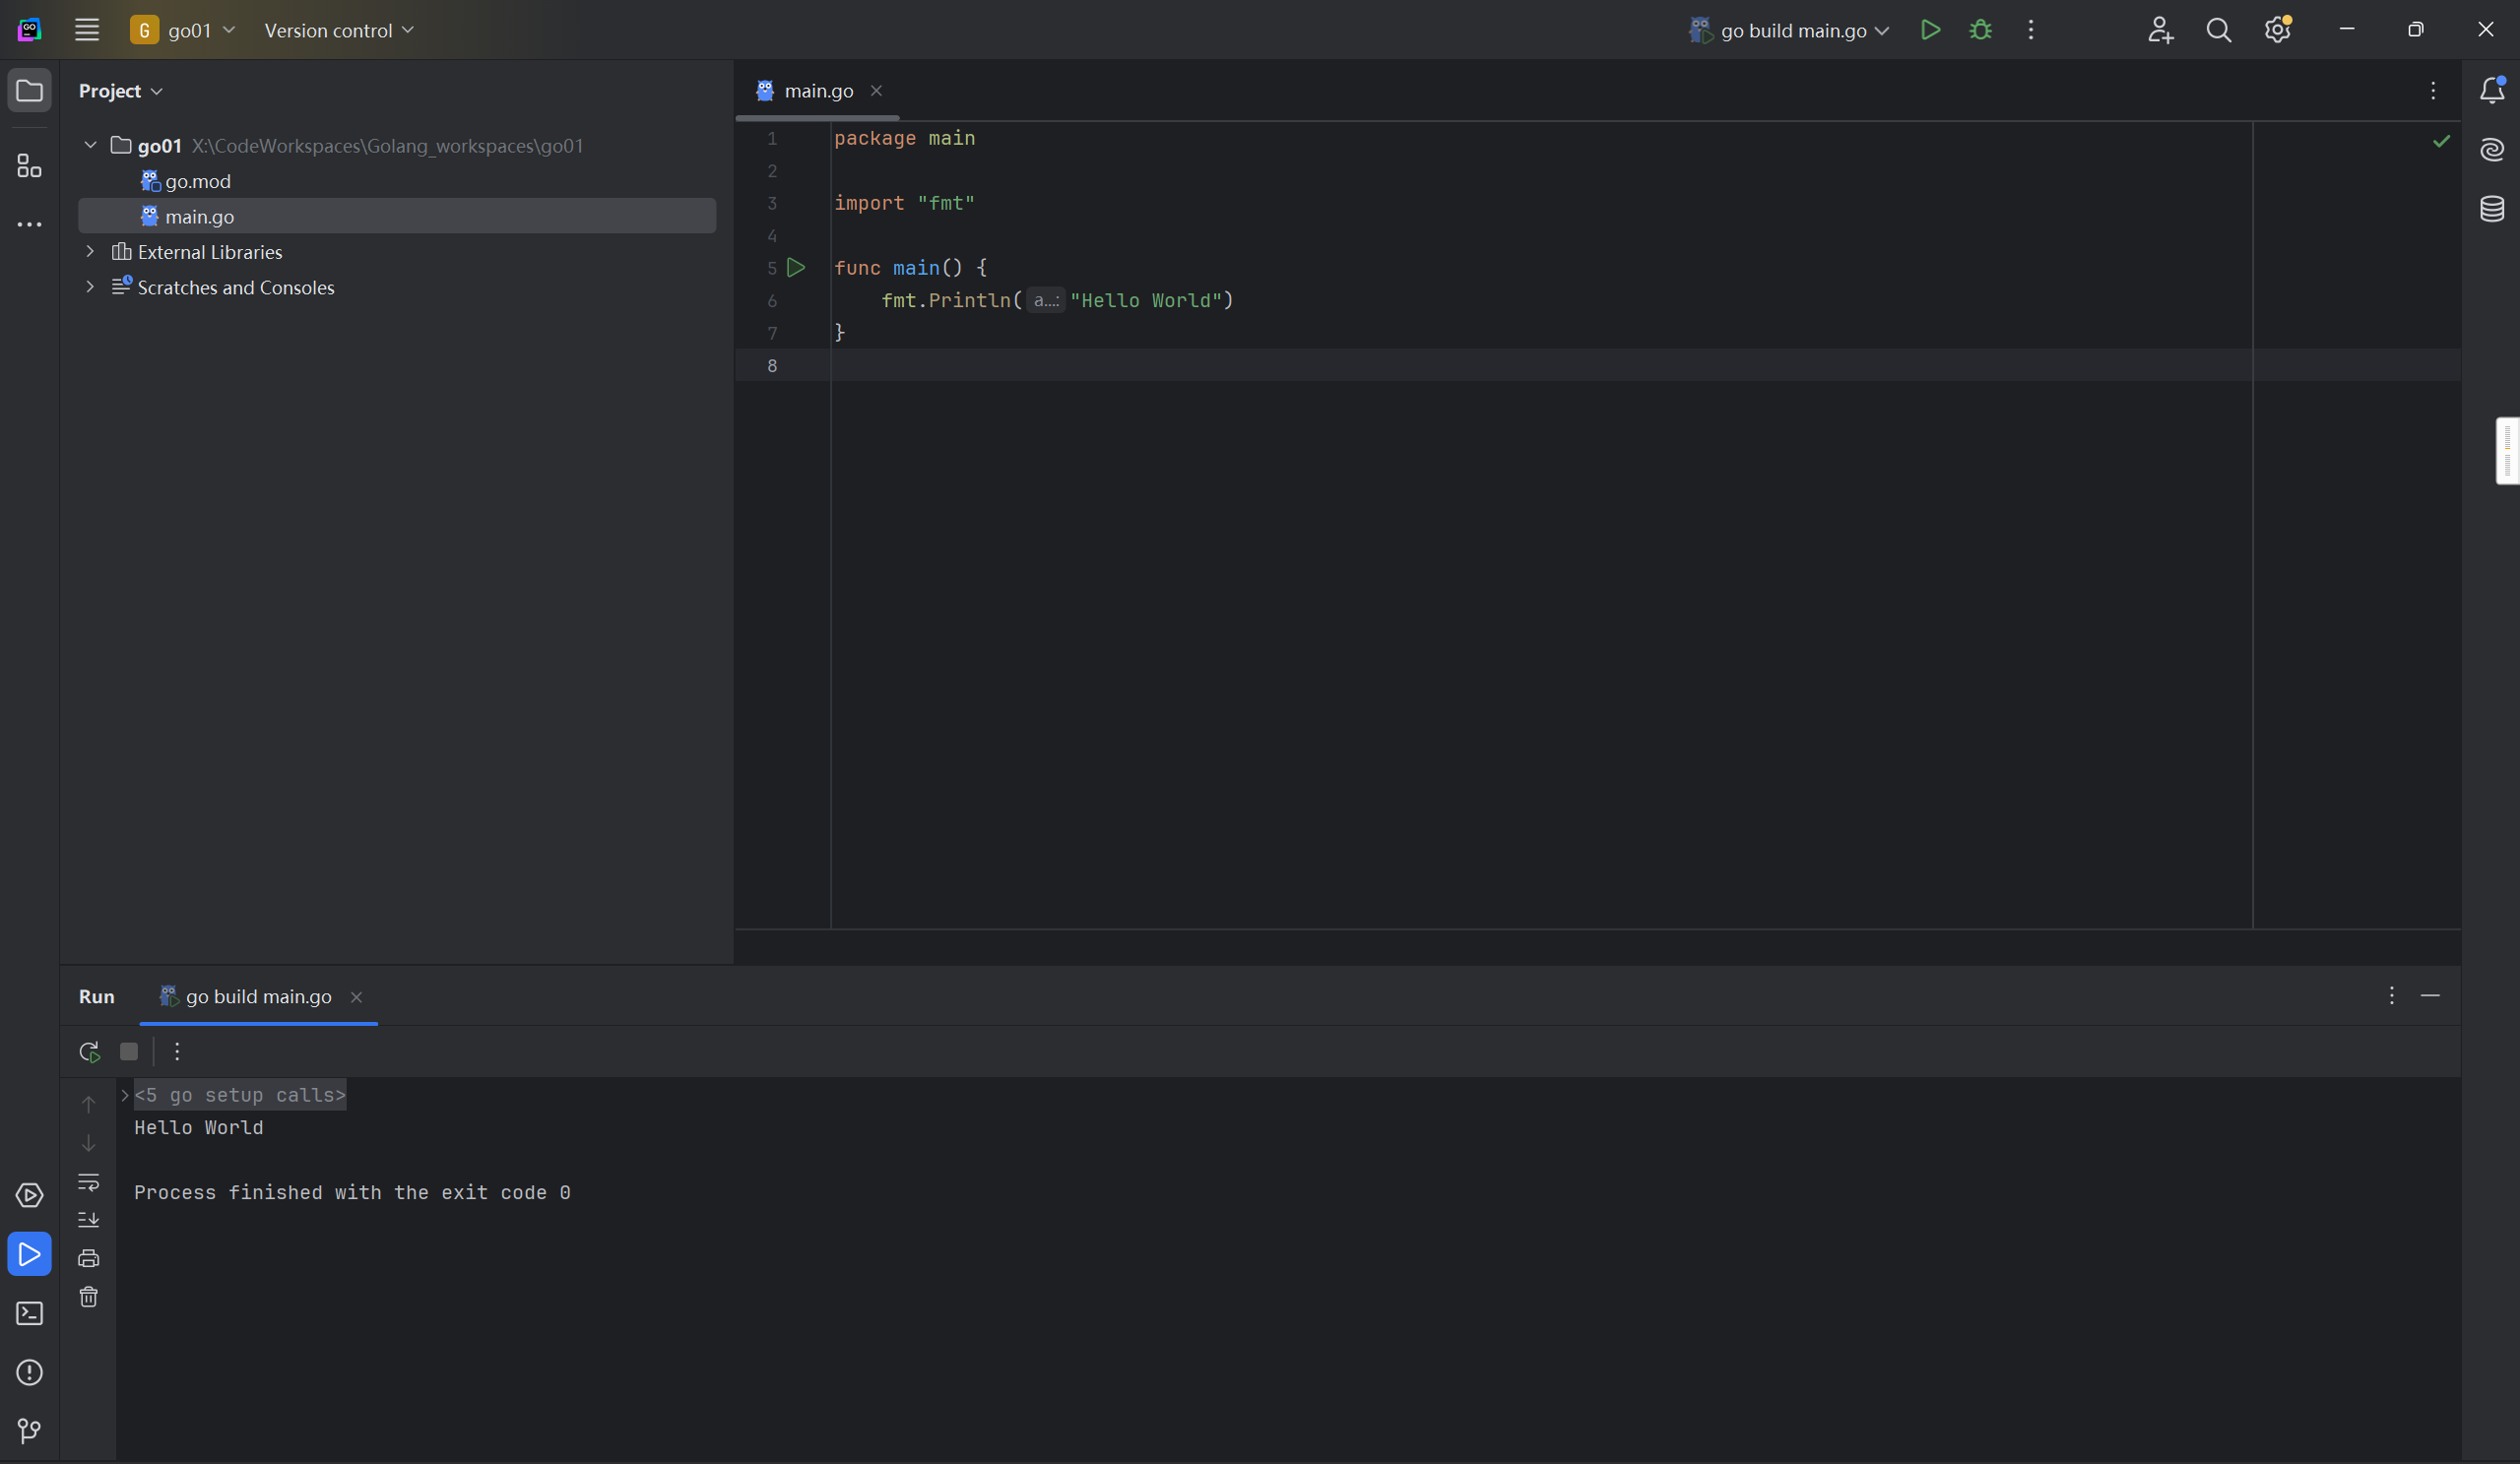This screenshot has width=2520, height=1464.
Task: Open Services tool window
Action: tap(29, 1195)
